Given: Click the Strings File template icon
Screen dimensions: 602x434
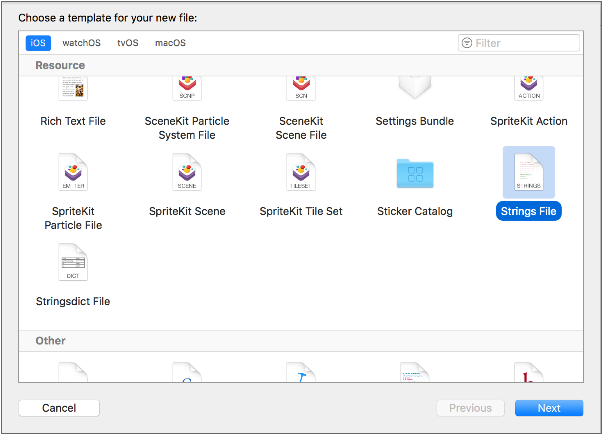Looking at the screenshot, I should [x=529, y=174].
